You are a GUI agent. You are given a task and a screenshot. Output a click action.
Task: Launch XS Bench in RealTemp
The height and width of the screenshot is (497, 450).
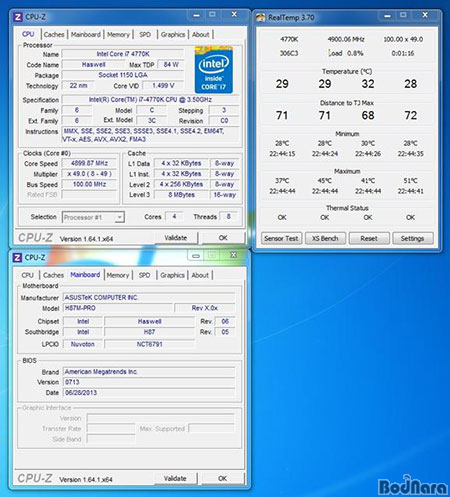[325, 238]
